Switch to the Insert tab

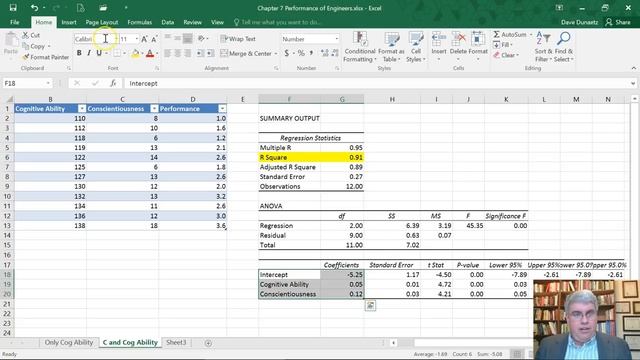click(x=69, y=22)
